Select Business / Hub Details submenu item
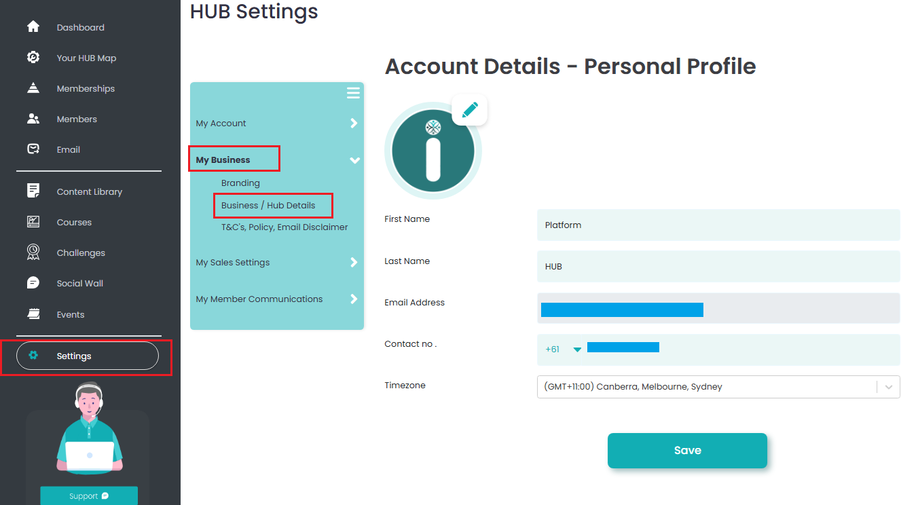The height and width of the screenshot is (505, 920). click(x=268, y=205)
